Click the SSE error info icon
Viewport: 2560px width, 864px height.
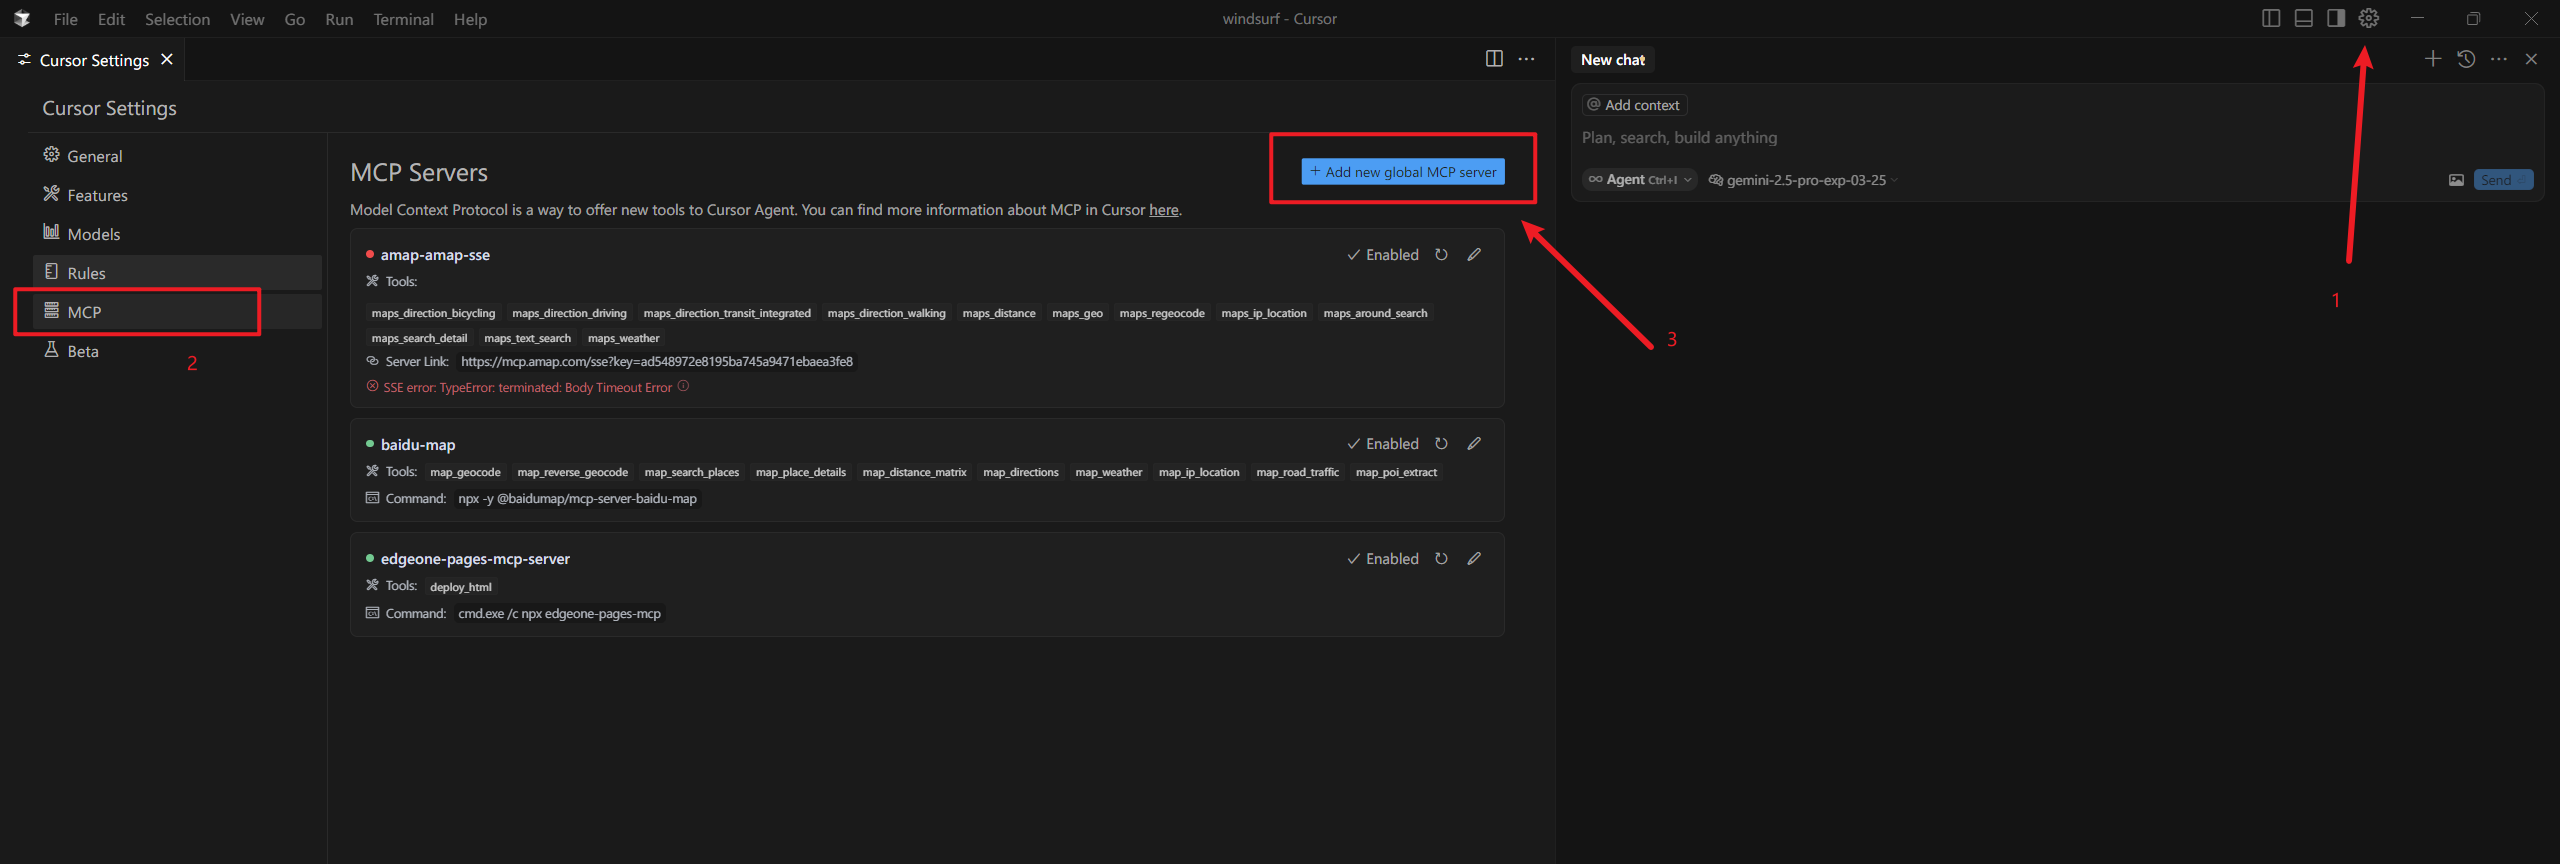[x=684, y=386]
